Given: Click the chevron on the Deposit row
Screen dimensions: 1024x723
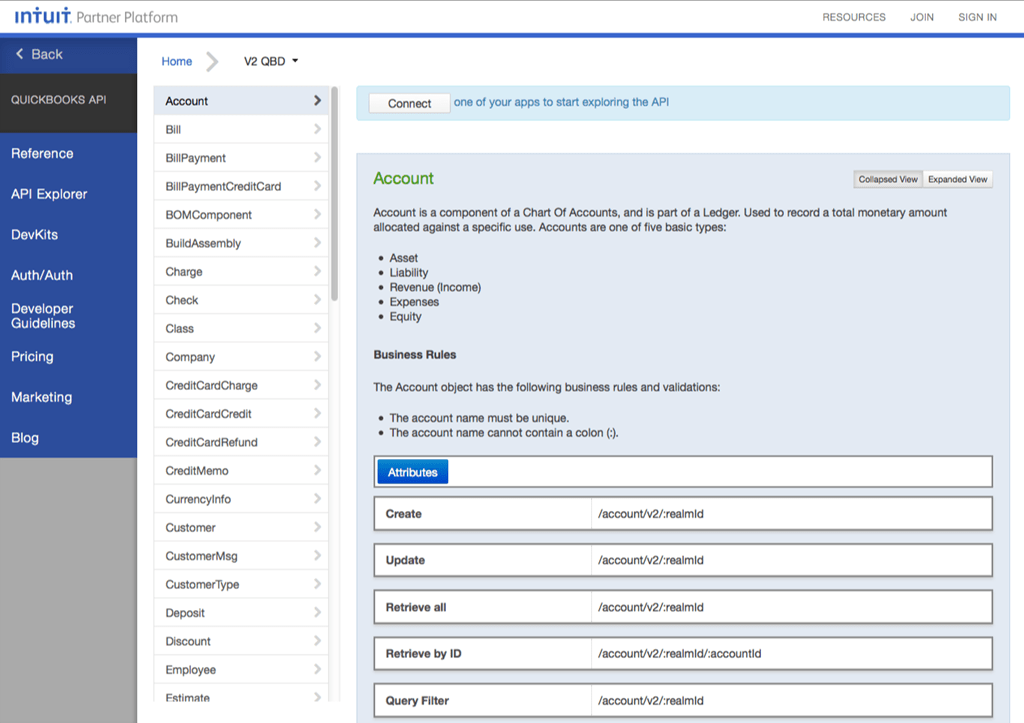Looking at the screenshot, I should (x=317, y=612).
